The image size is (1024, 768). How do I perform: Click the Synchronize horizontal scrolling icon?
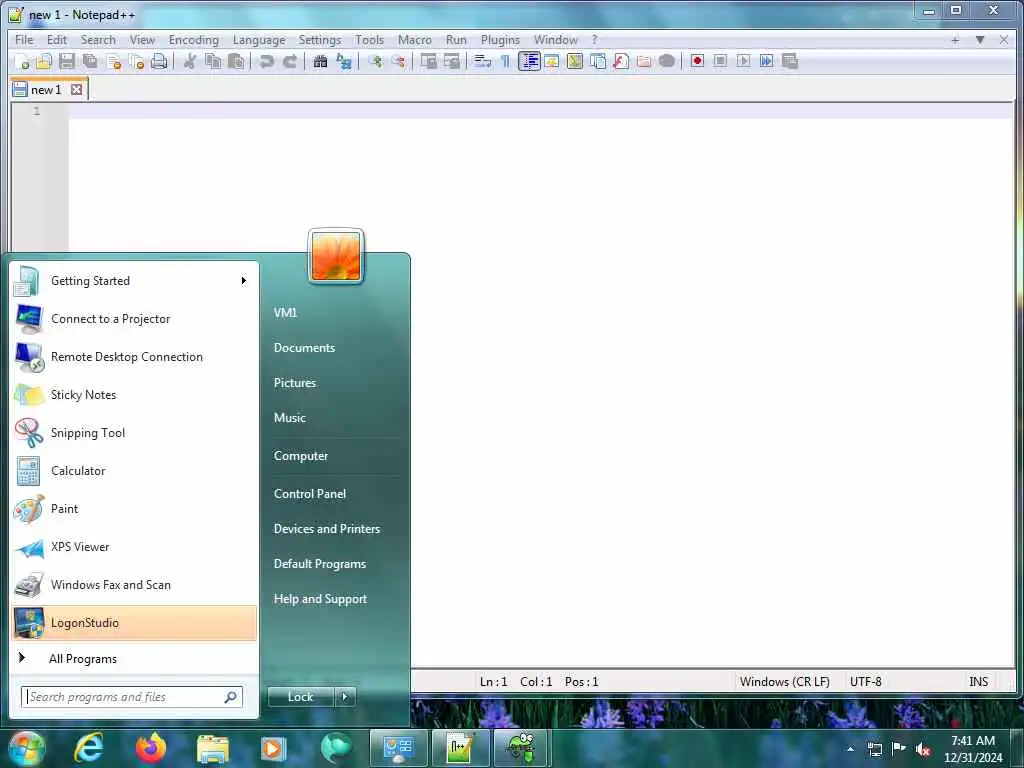[x=451, y=62]
